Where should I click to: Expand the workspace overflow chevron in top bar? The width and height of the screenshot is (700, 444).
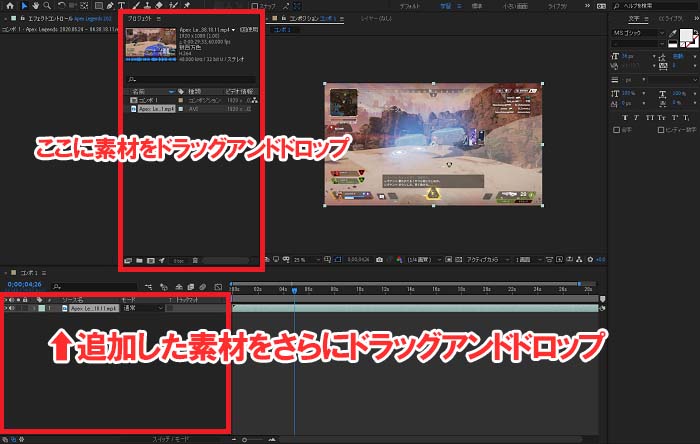587,6
